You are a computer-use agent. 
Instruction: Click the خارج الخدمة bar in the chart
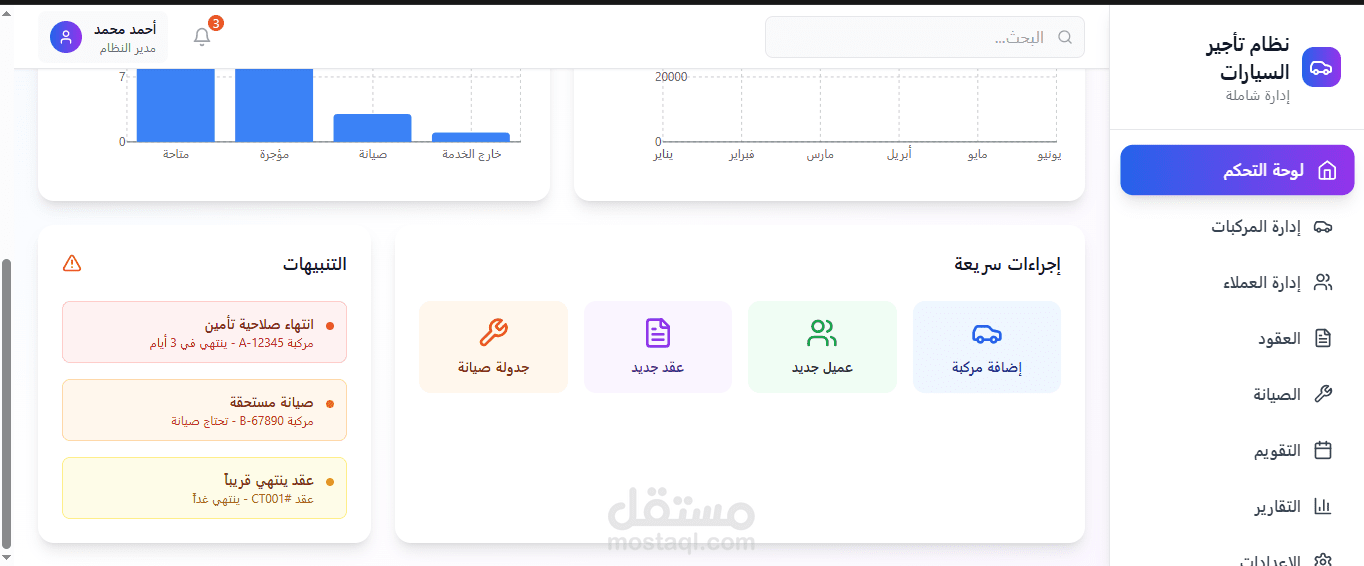tap(471, 137)
